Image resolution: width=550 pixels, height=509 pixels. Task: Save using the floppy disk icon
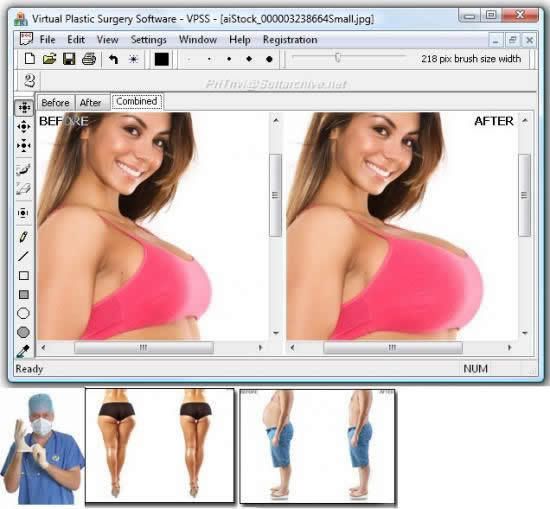(69, 59)
